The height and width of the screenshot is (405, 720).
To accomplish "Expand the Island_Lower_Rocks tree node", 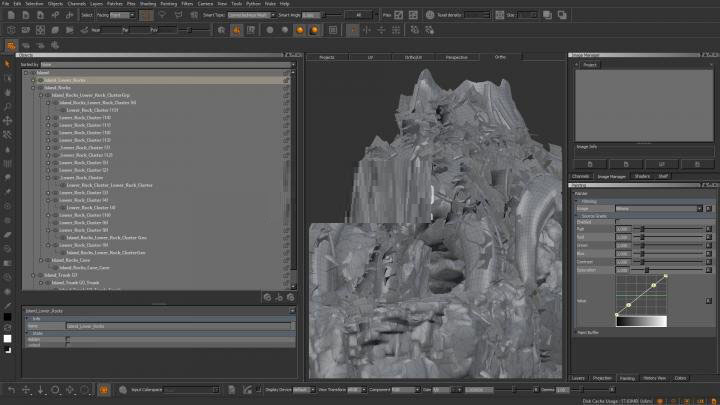I will (x=33, y=80).
